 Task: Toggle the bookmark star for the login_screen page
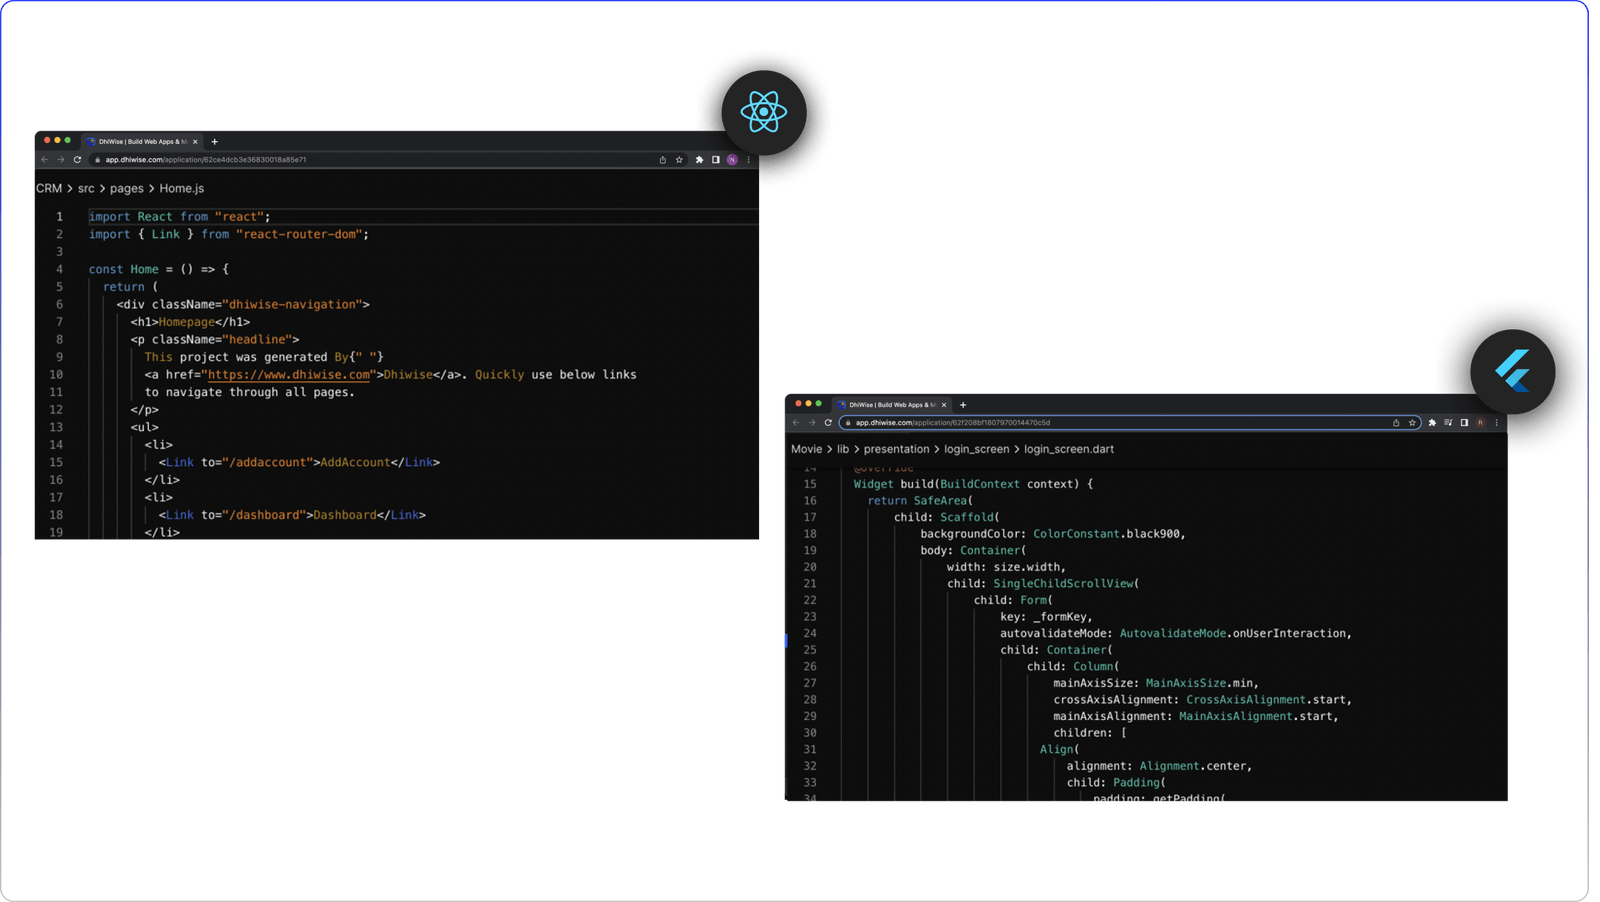1412,423
